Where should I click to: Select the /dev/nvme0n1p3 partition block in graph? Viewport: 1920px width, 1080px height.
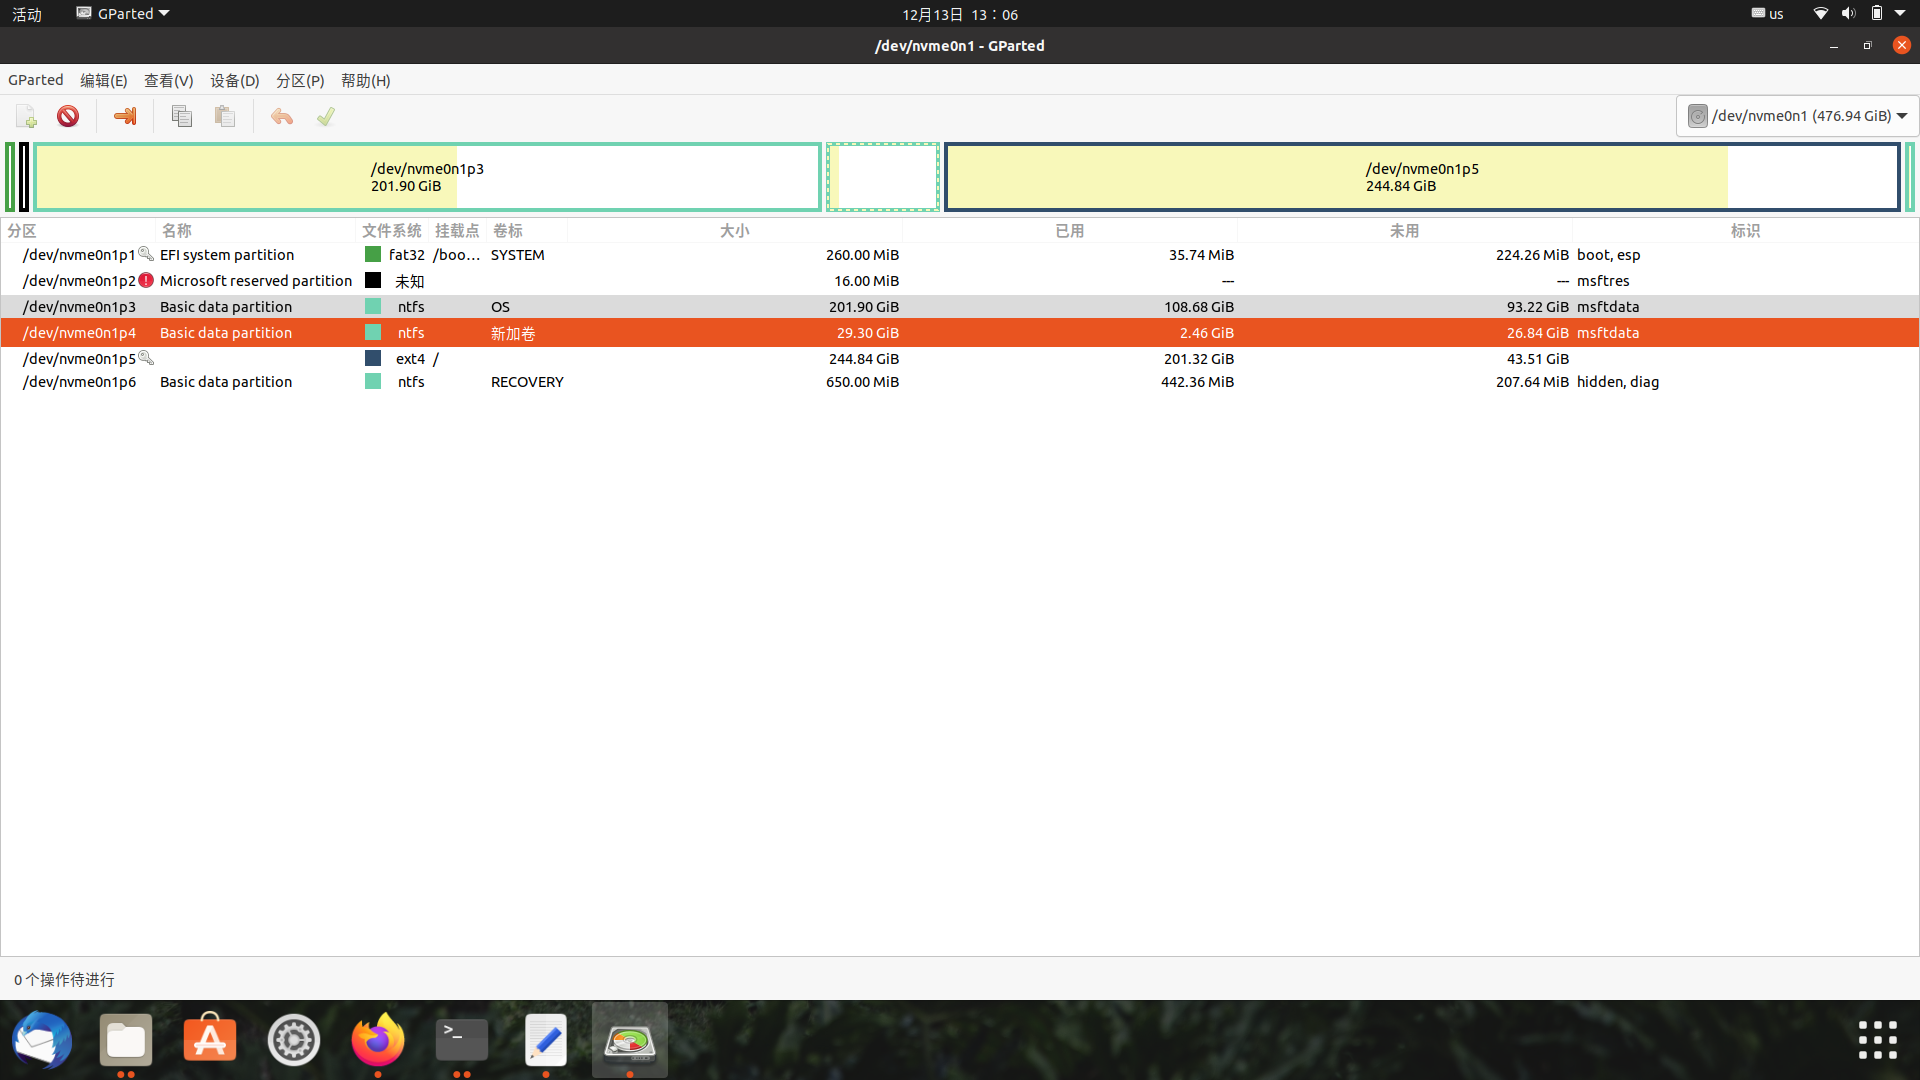click(x=427, y=177)
